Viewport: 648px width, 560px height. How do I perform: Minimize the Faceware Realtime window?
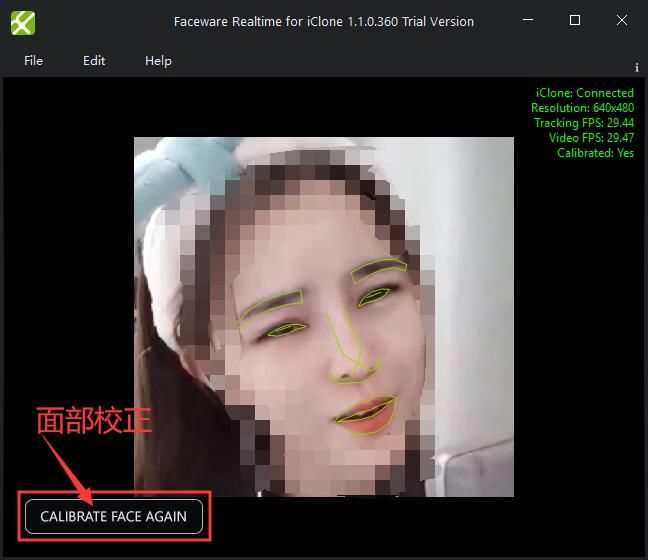click(528, 20)
